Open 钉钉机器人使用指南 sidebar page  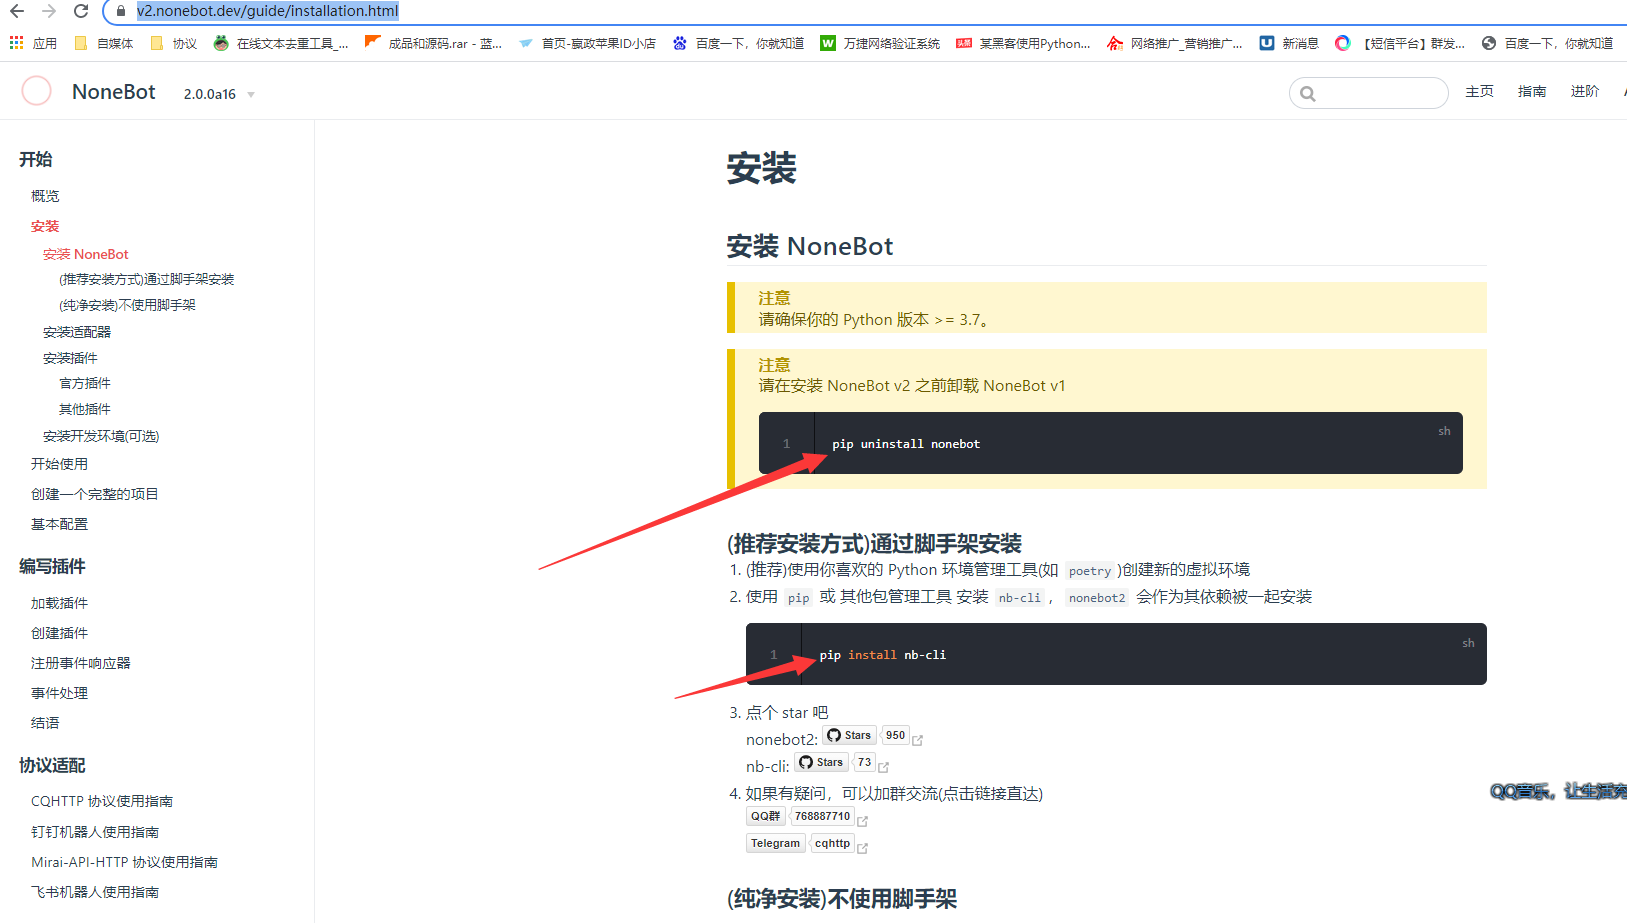[95, 832]
